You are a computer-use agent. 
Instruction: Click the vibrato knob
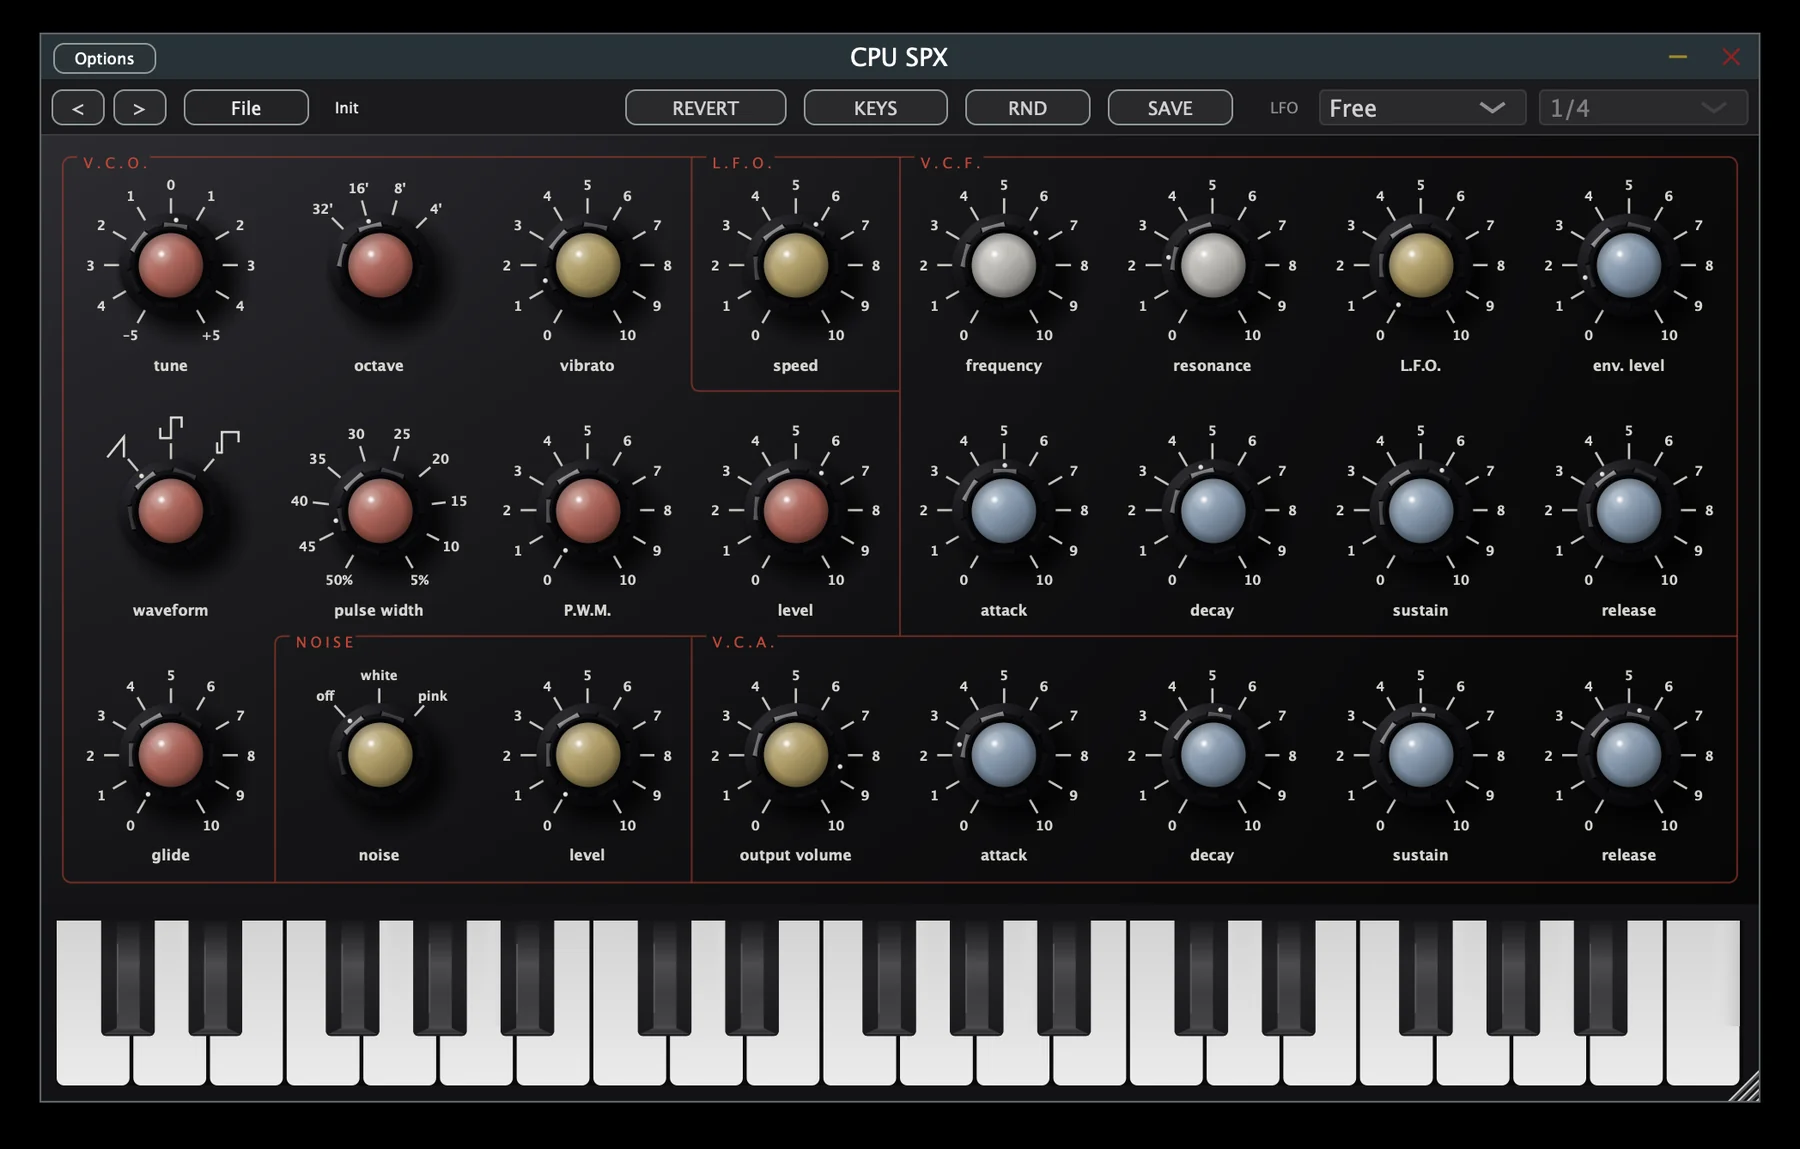587,265
